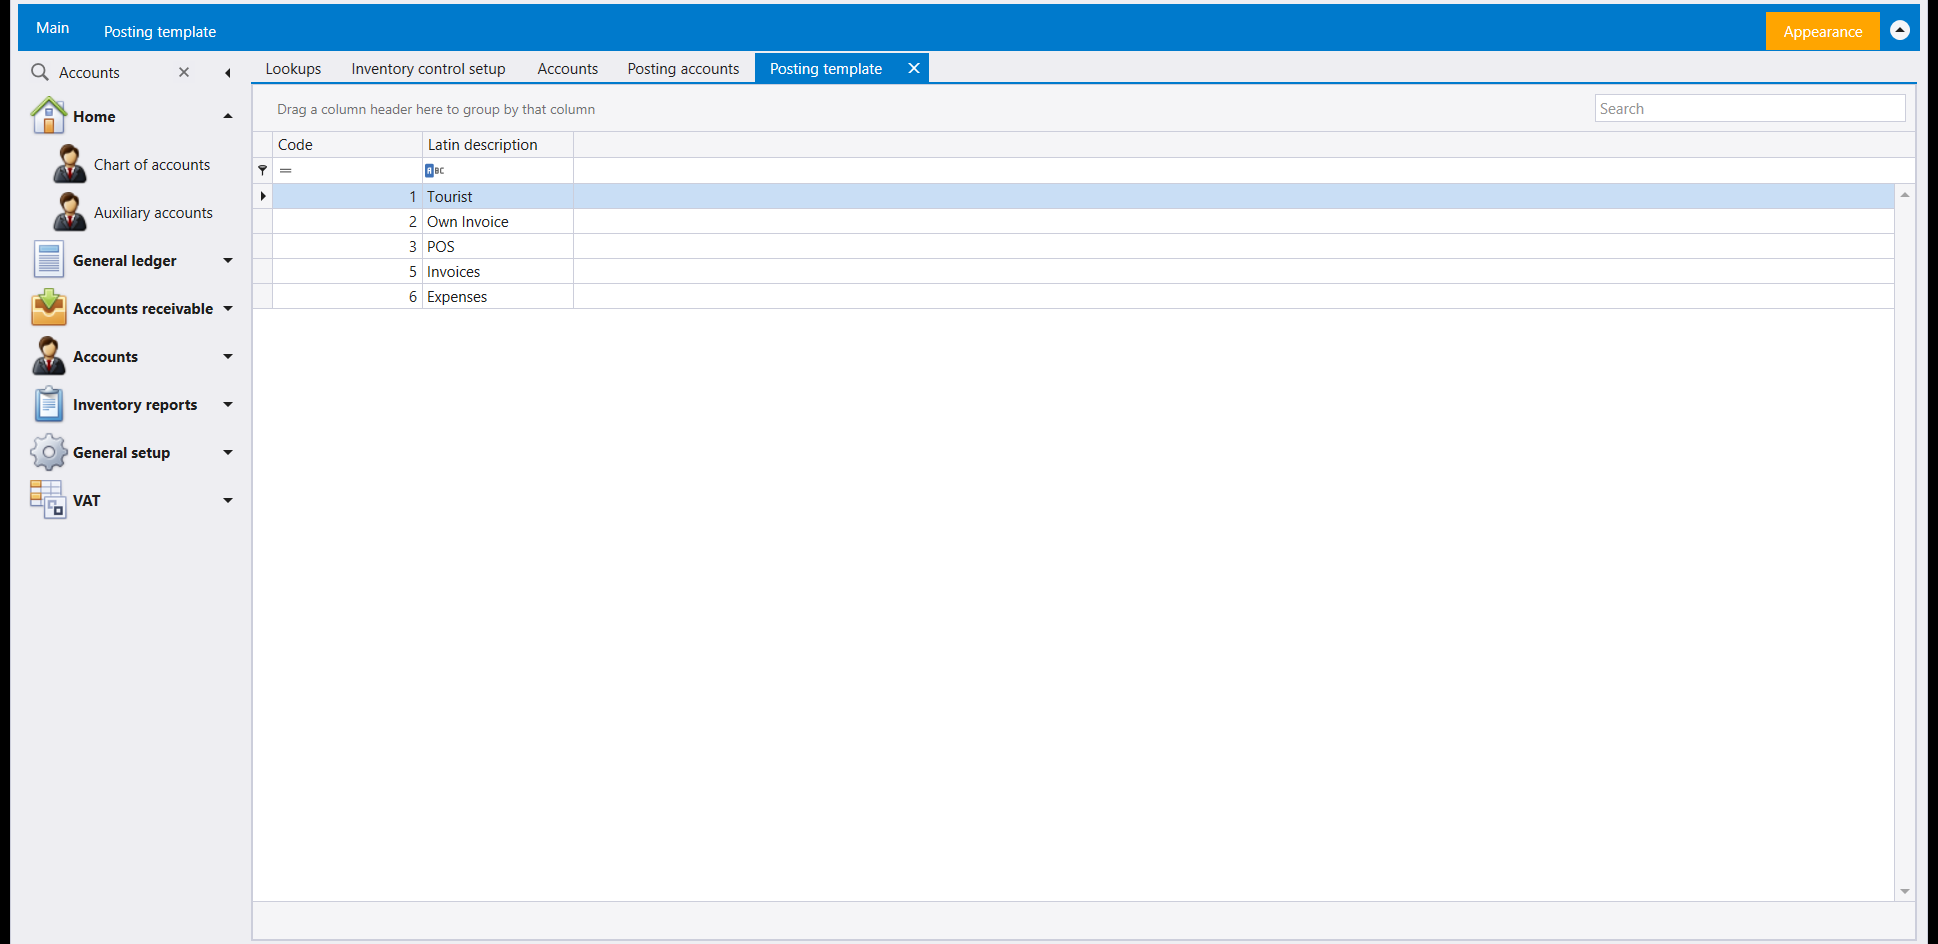Click the General ledger icon
This screenshot has height=944, width=1938.
tap(48, 260)
